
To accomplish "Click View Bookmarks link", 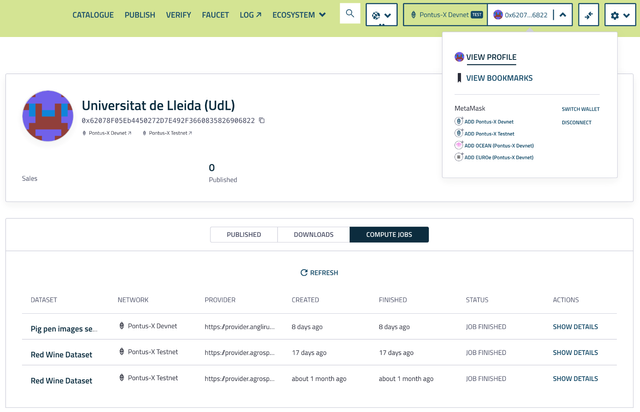I will coord(498,78).
